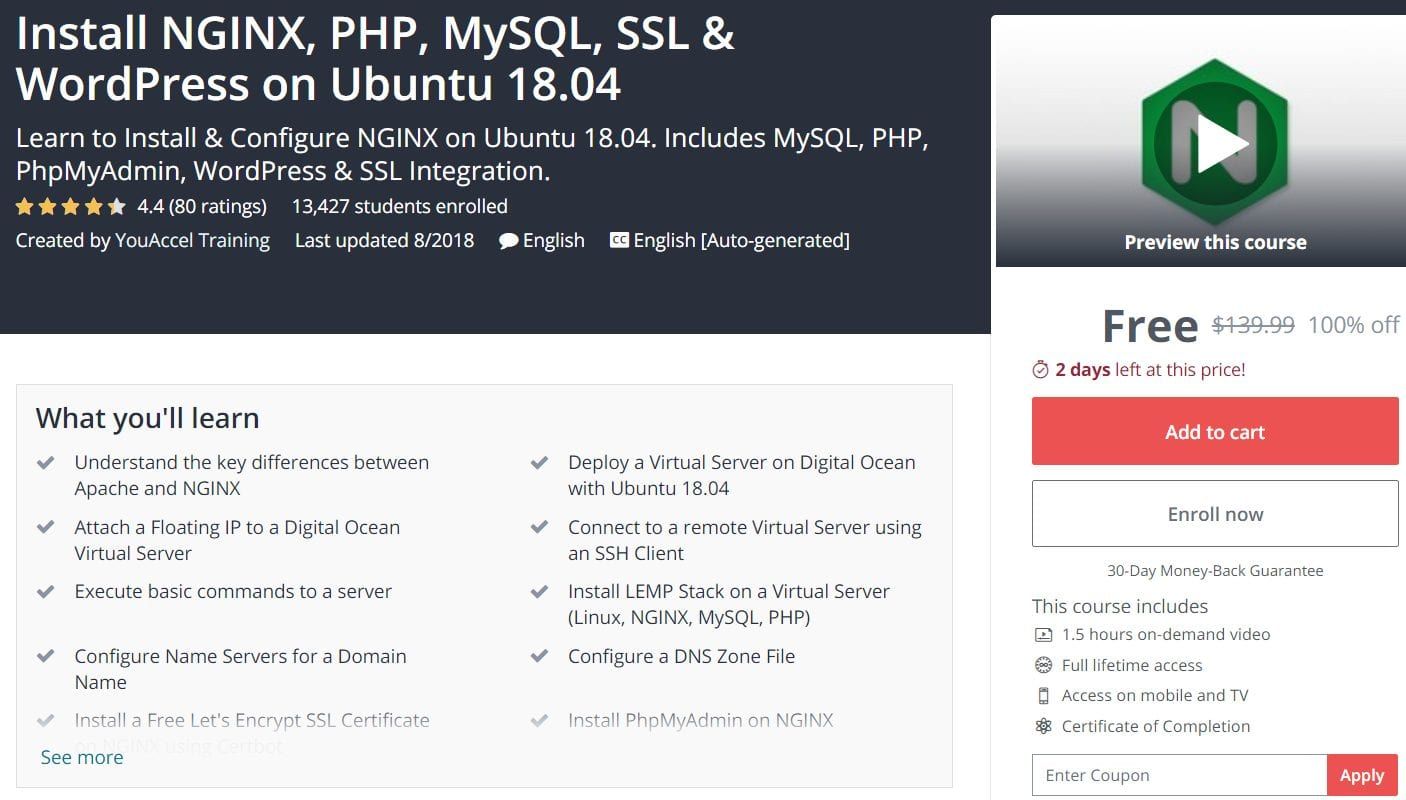
Task: Open the 80 ratings link
Action: pyautogui.click(x=217, y=207)
